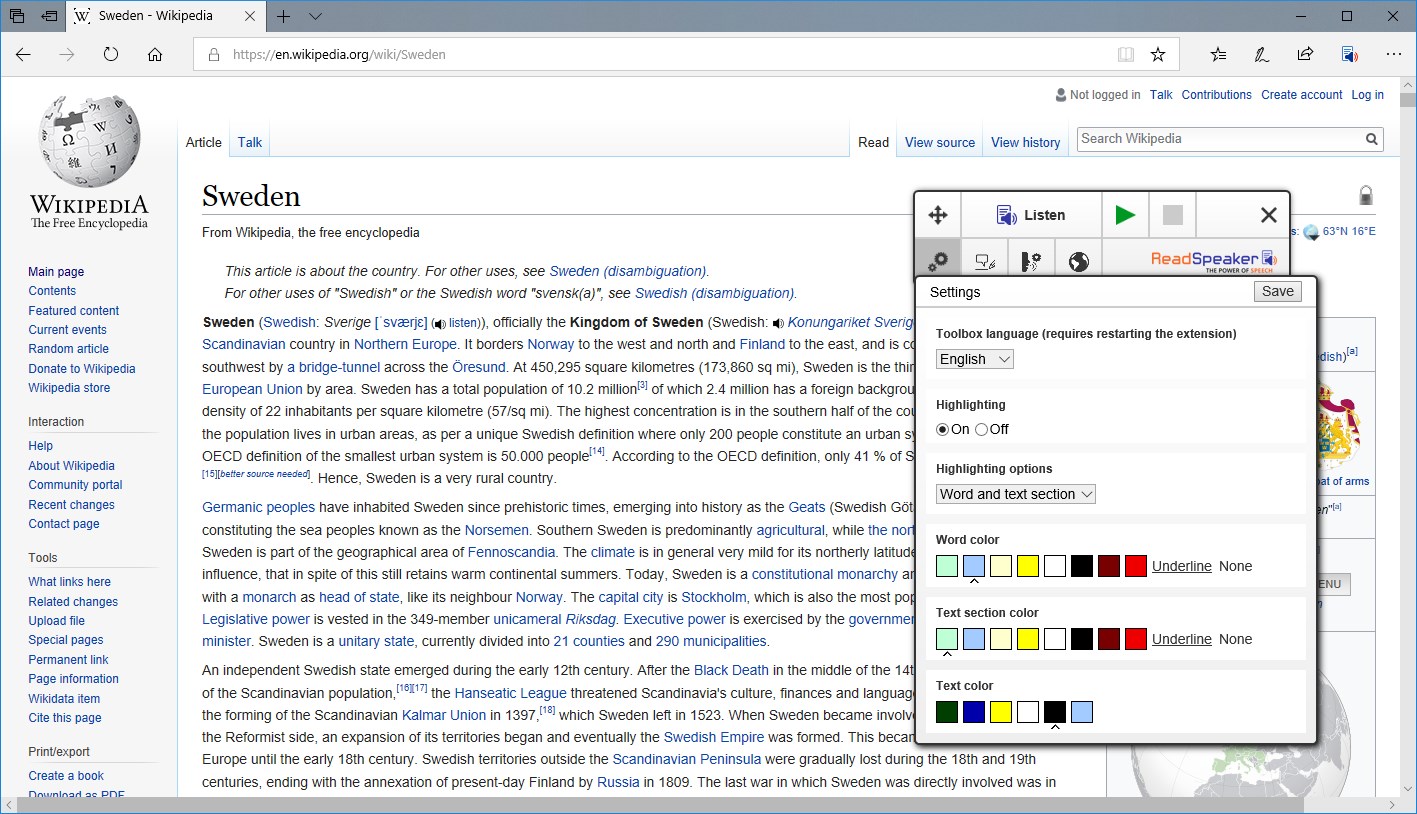Open the ReadSpeaker globe language icon
Viewport: 1417px width, 814px height.
pos(1078,262)
